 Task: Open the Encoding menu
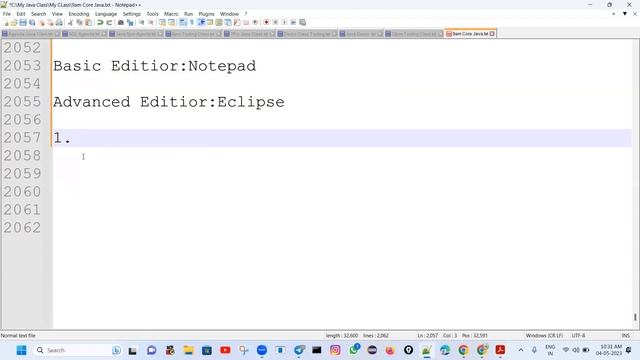point(79,14)
